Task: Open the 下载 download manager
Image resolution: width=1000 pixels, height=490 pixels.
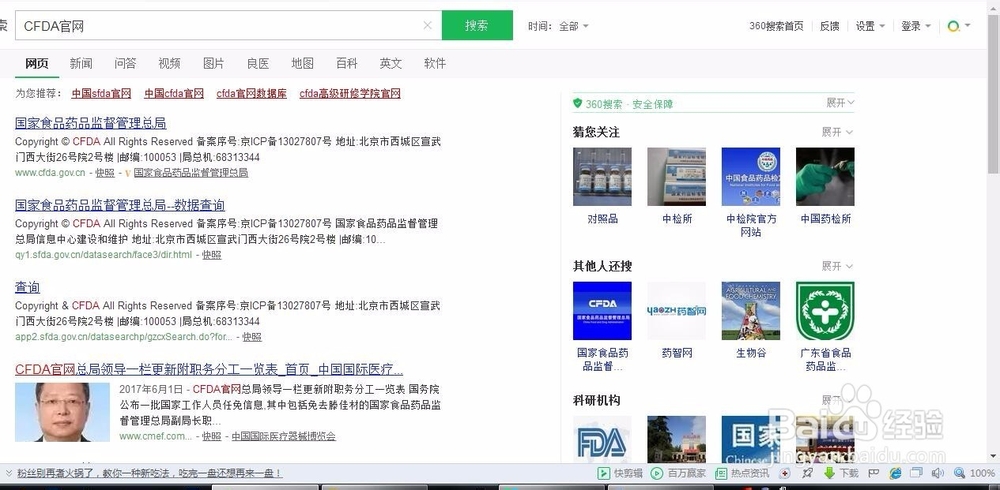Action: point(841,473)
